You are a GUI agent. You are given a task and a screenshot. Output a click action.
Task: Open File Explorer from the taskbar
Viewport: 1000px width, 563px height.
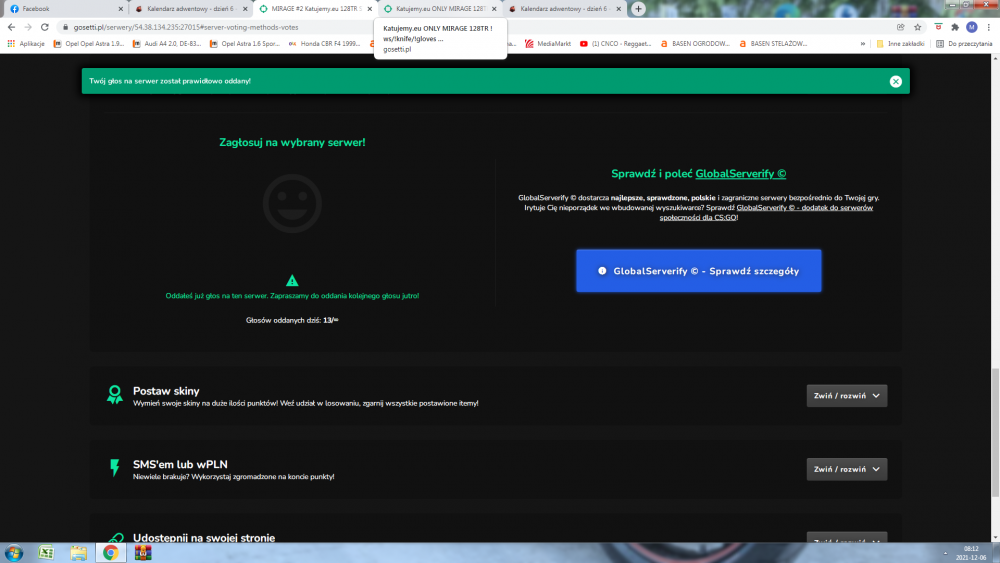pos(78,553)
